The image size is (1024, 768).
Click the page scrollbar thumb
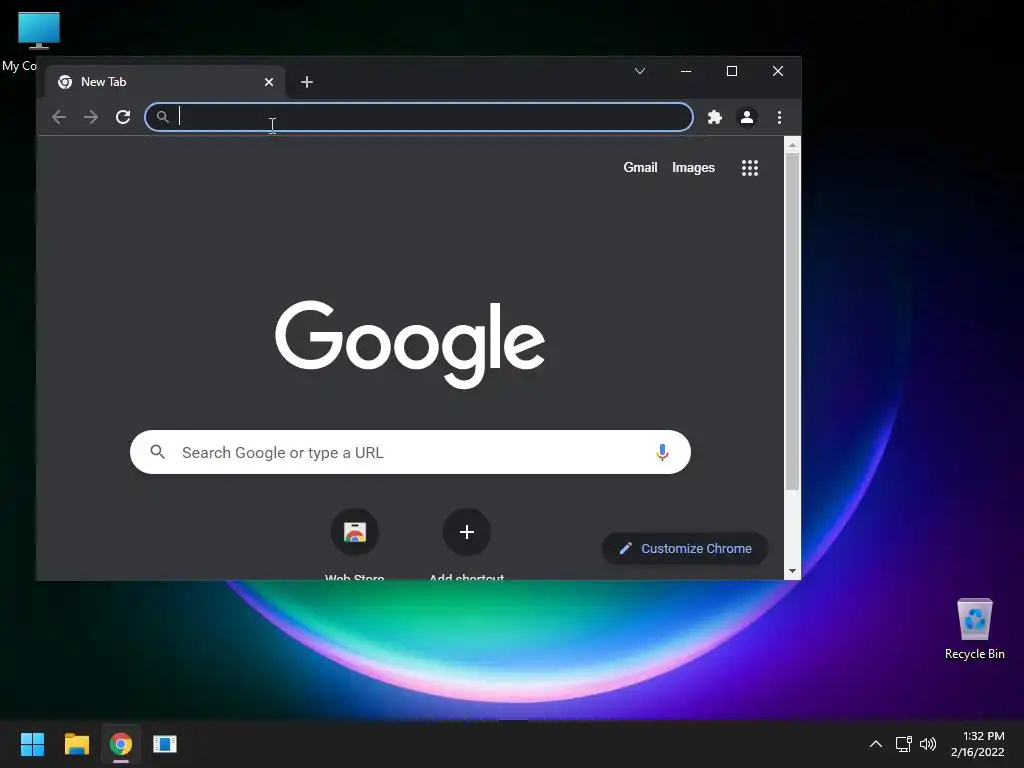[x=792, y=322]
